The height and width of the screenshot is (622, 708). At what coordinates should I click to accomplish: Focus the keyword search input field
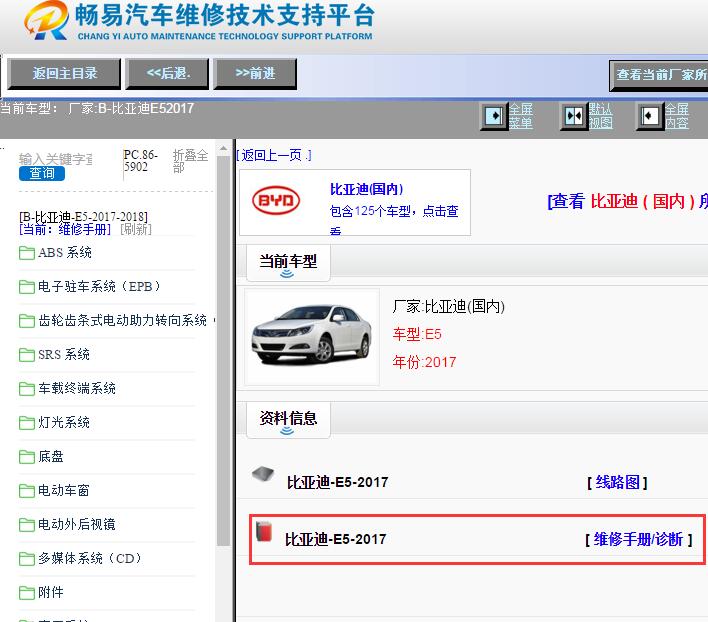tap(56, 159)
